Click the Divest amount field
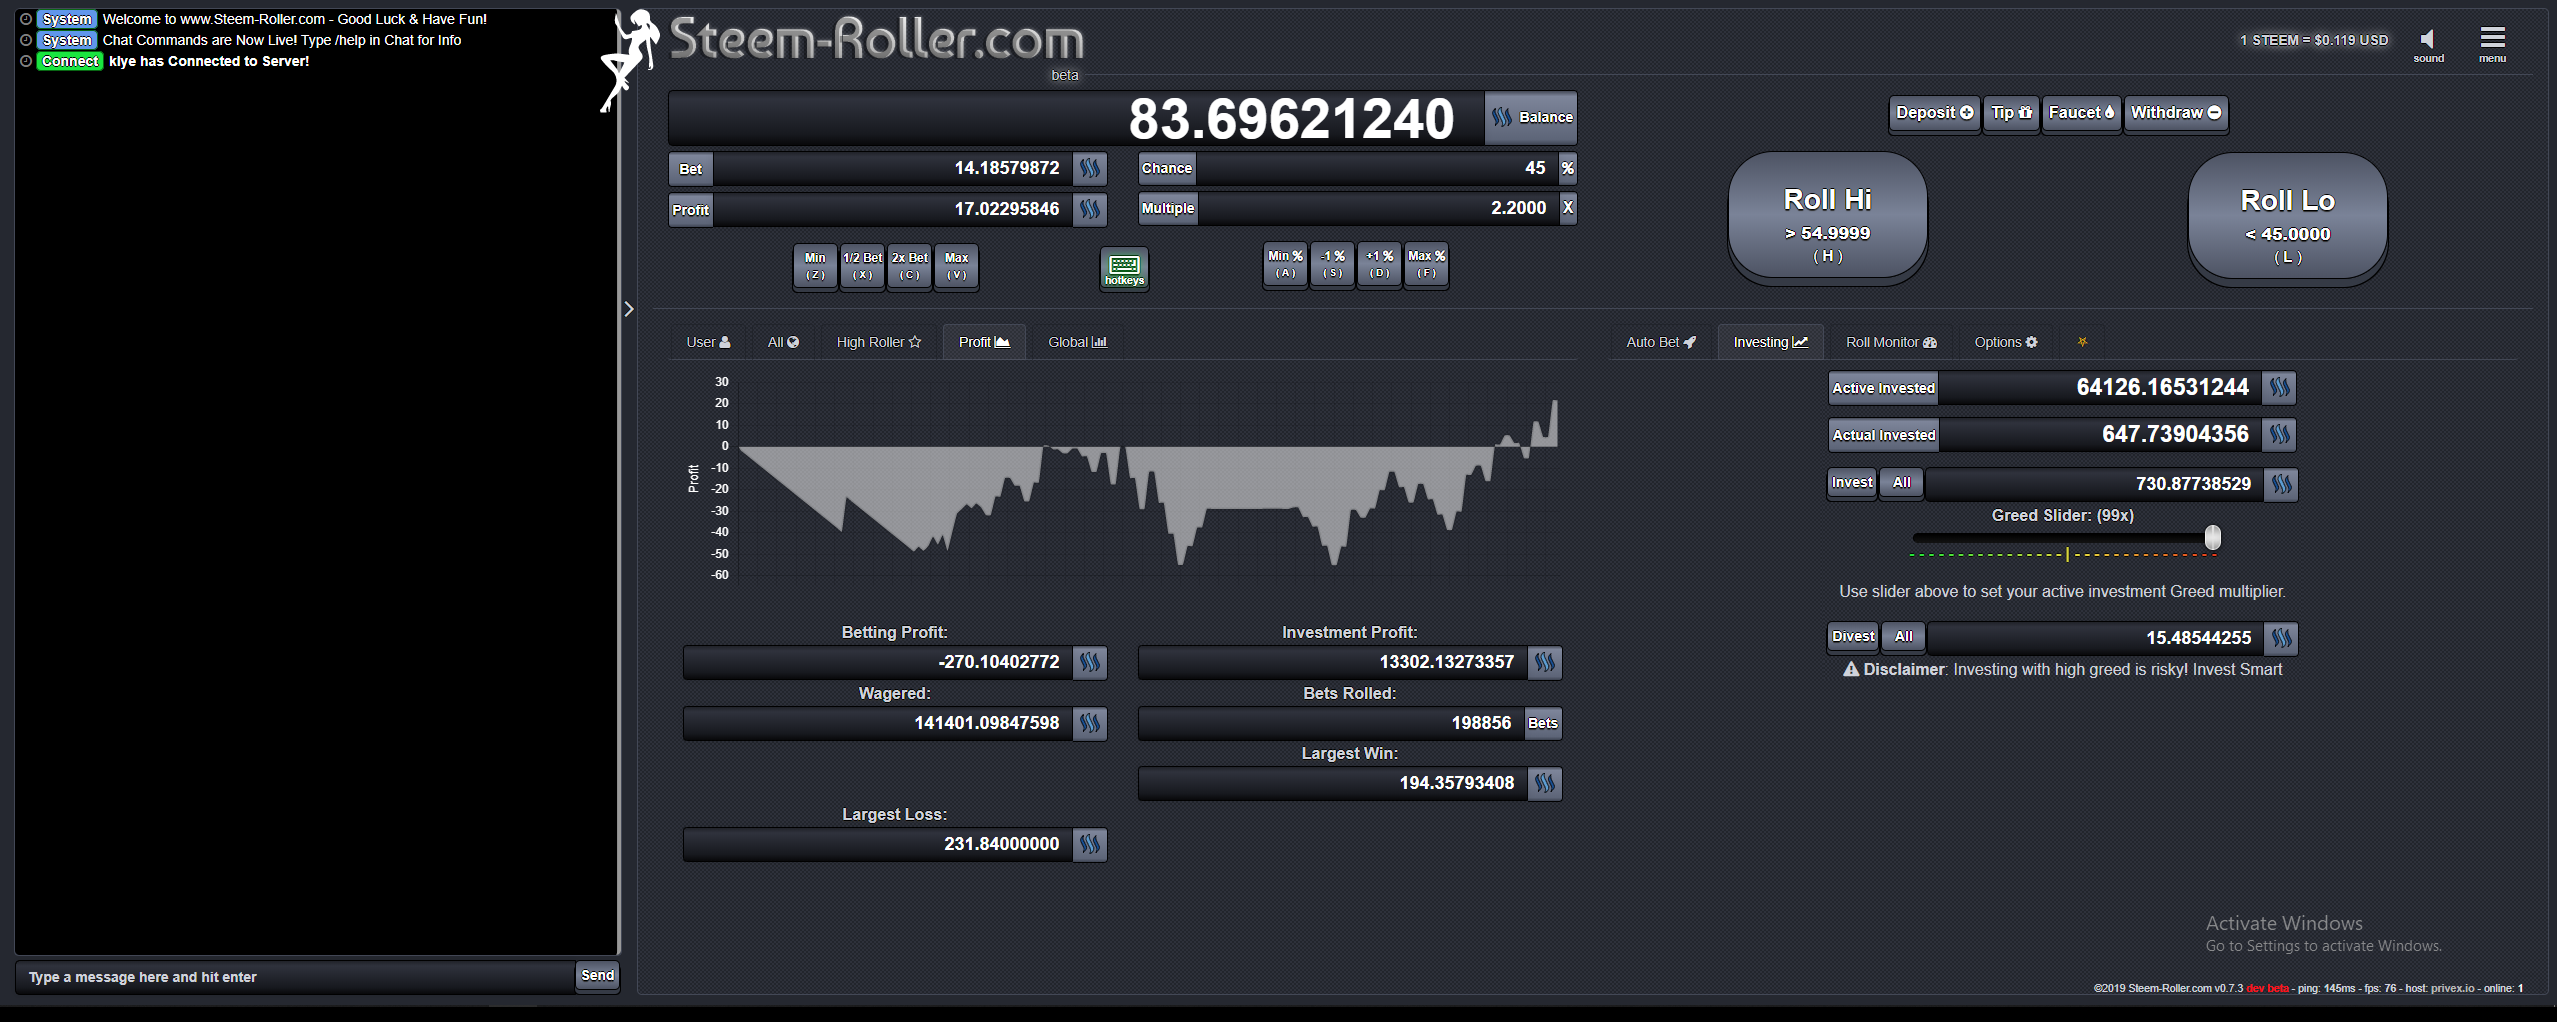Viewport: 2557px width, 1022px height. 2096,638
